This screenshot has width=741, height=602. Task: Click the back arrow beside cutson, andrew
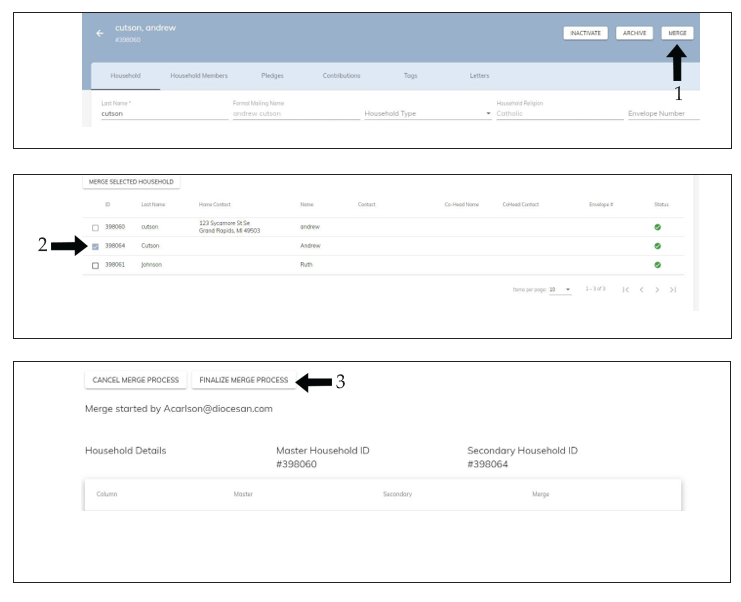99,33
